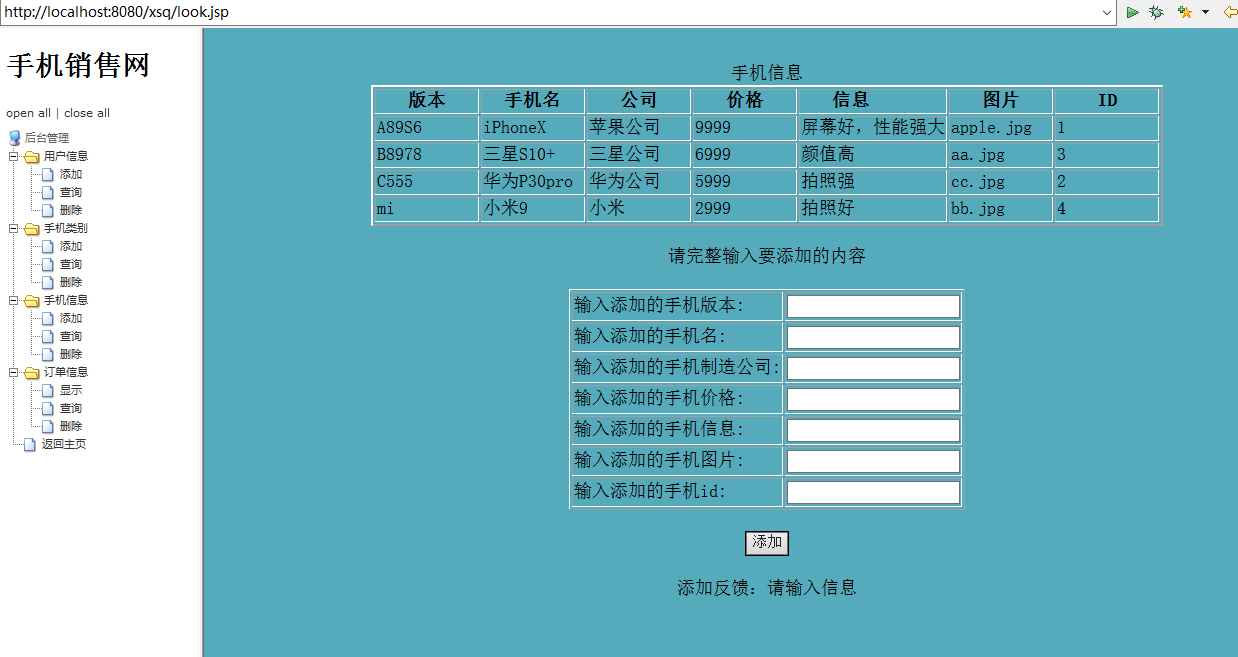Click page icon beside 显示 under 订单信息
Screen dimensions: 1238x657
[x=48, y=390]
